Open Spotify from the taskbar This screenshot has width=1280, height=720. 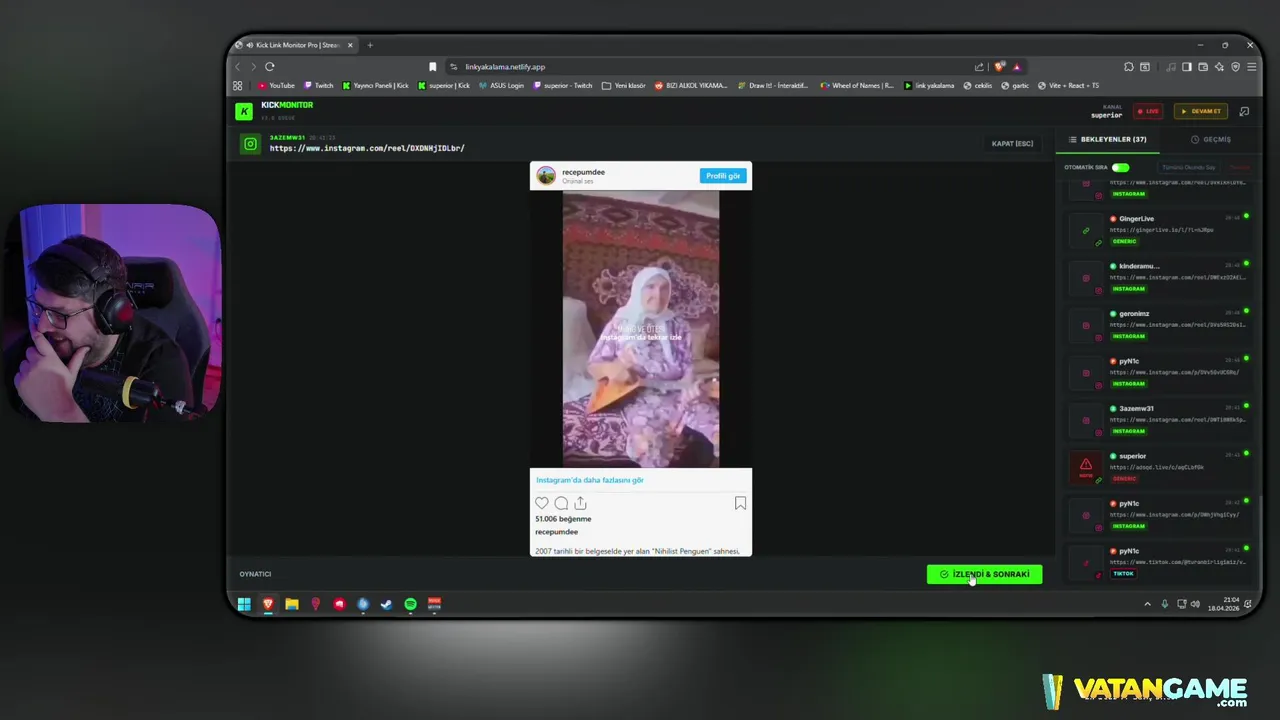click(x=411, y=604)
